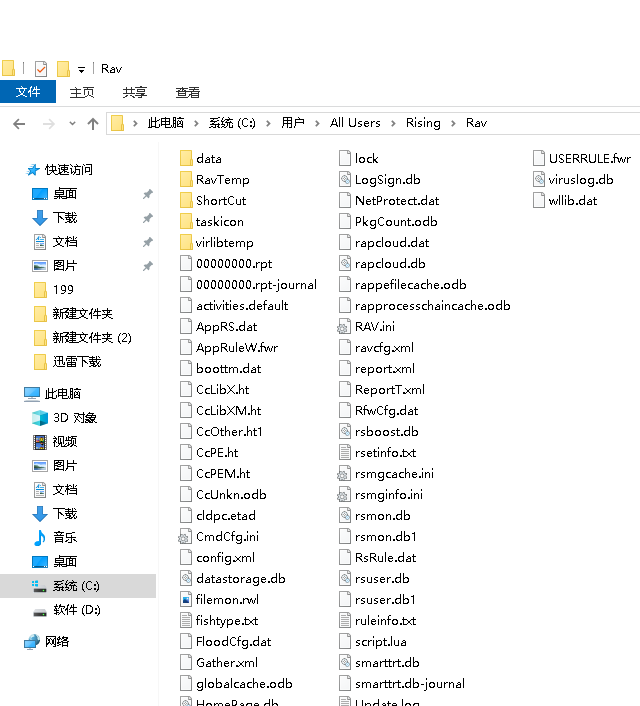Select file script.lua
The height and width of the screenshot is (706, 640).
[x=373, y=642]
